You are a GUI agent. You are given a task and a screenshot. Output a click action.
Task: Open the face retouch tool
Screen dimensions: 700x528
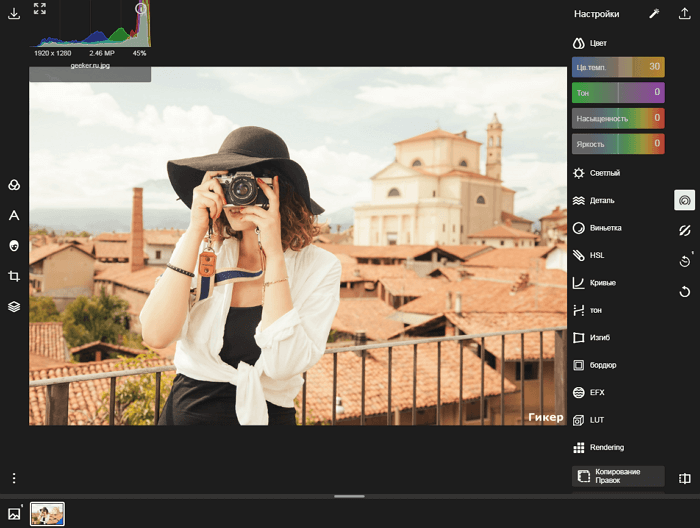tap(14, 245)
